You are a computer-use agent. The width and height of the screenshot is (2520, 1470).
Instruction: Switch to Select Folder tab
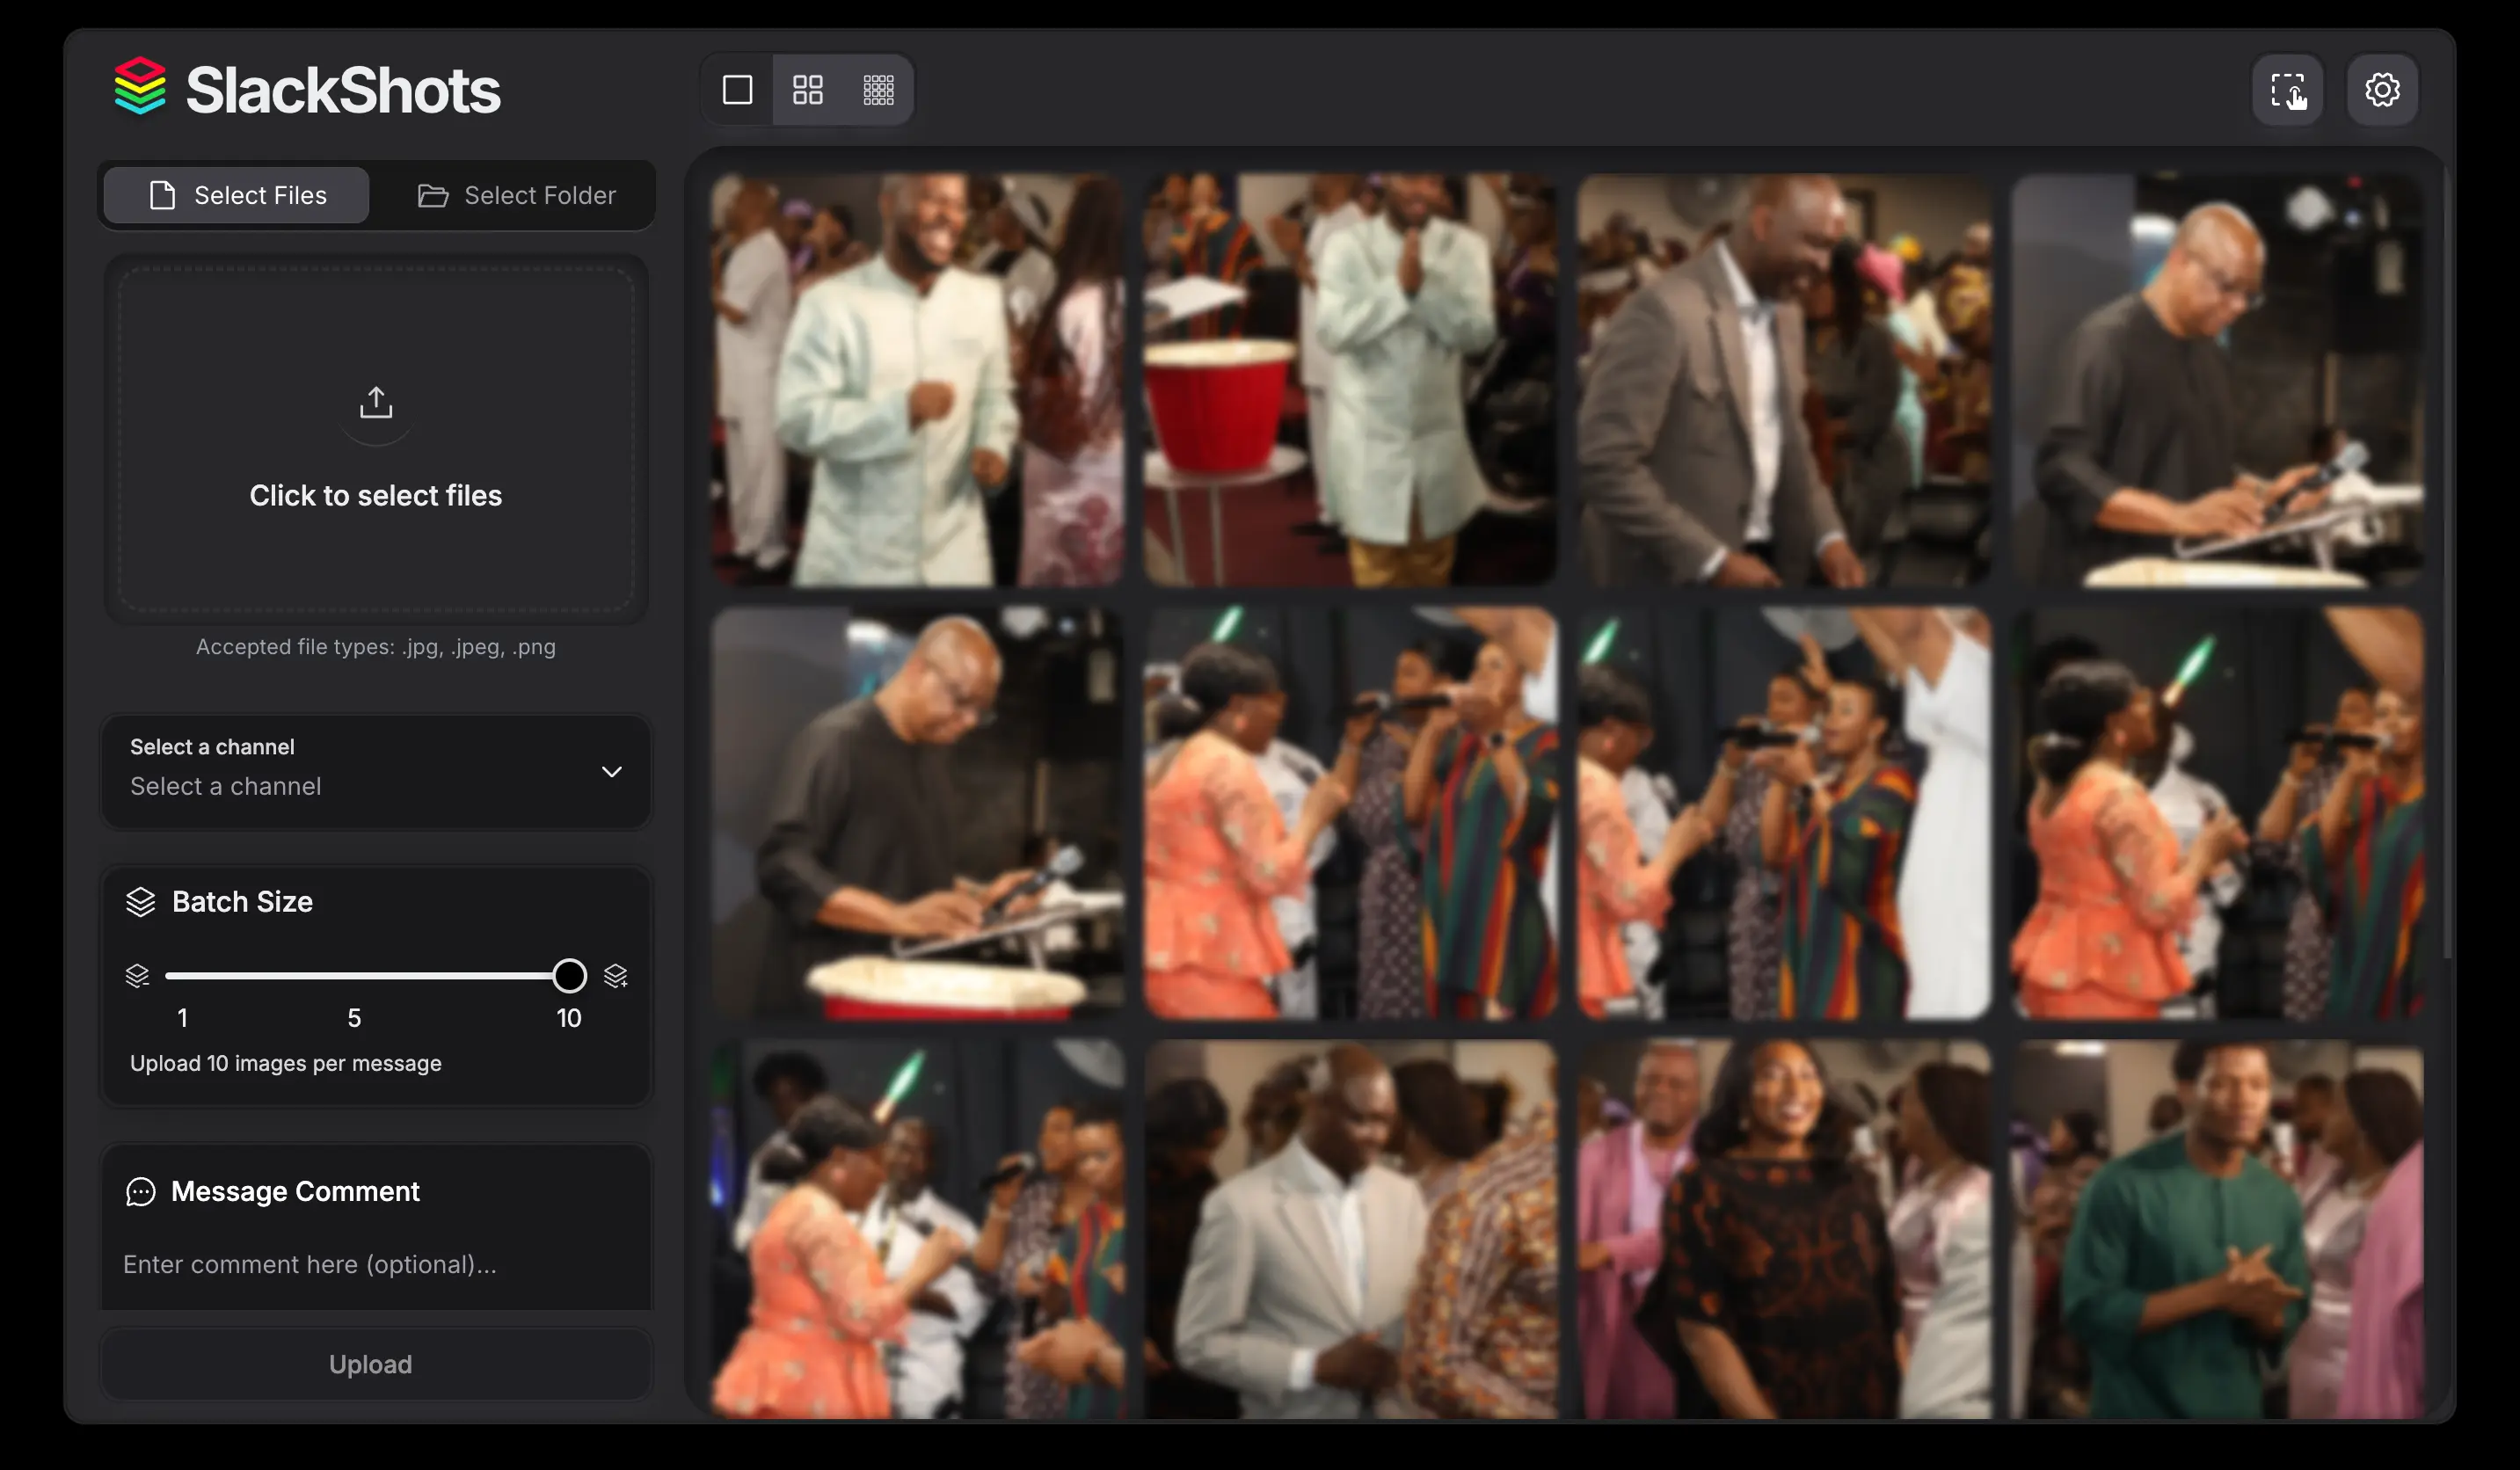(x=516, y=195)
